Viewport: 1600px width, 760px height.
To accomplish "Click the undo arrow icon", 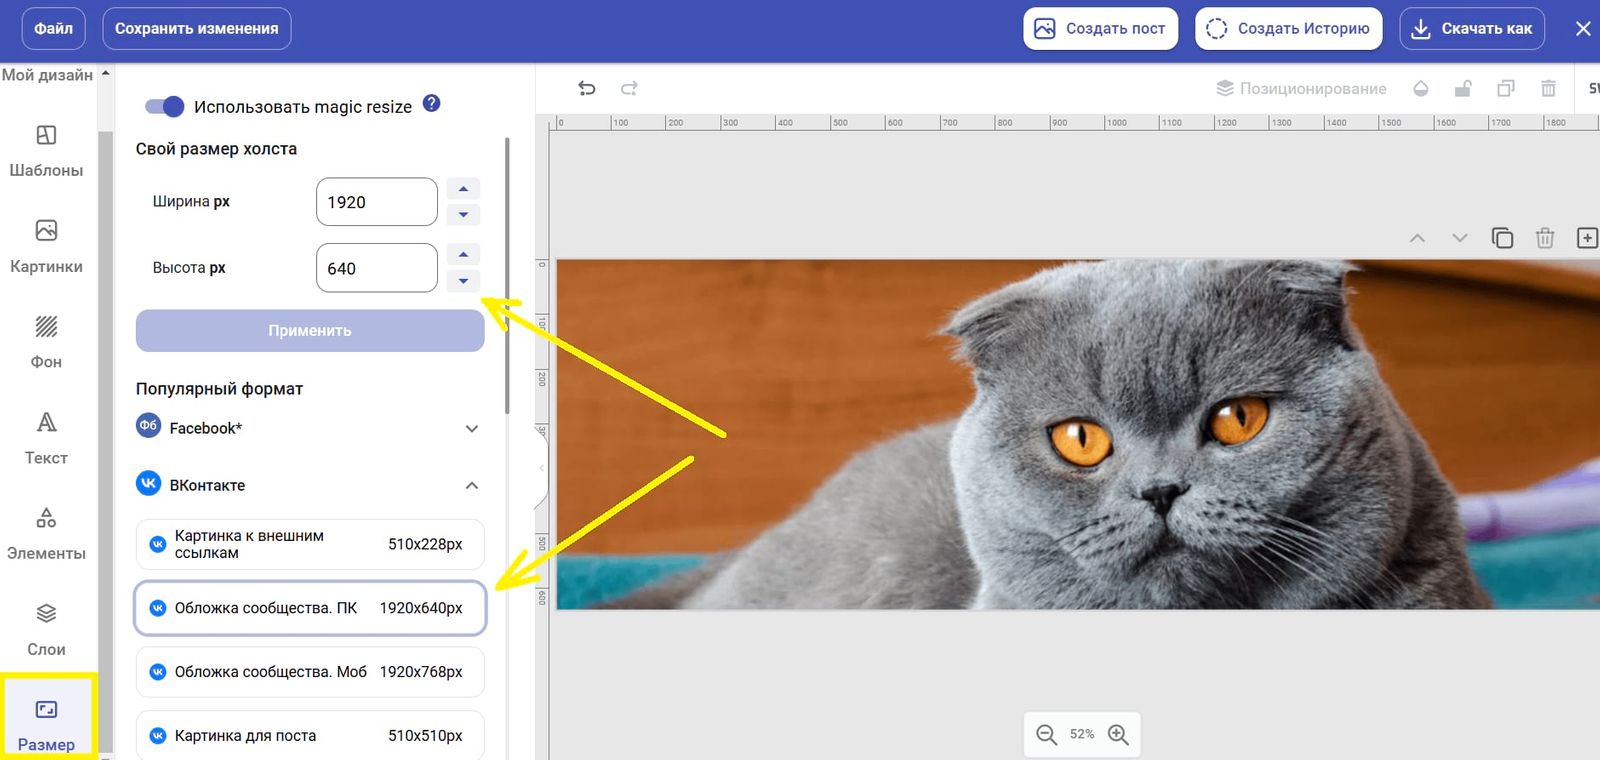I will point(587,89).
